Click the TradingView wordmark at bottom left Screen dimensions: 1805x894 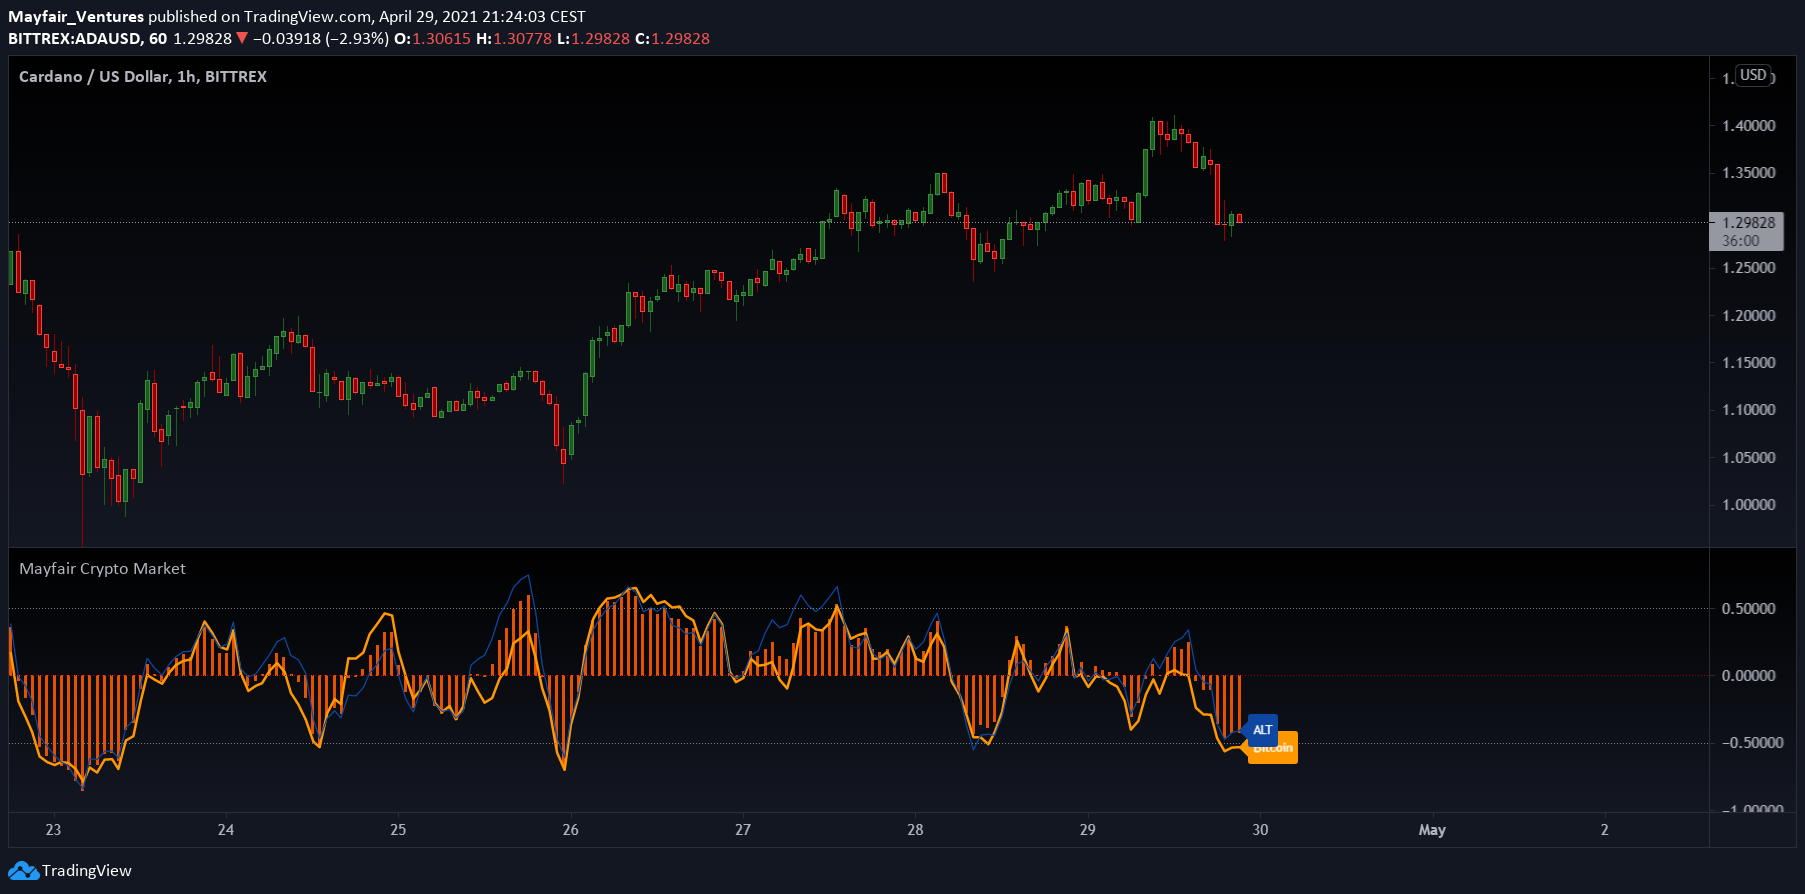[86, 871]
